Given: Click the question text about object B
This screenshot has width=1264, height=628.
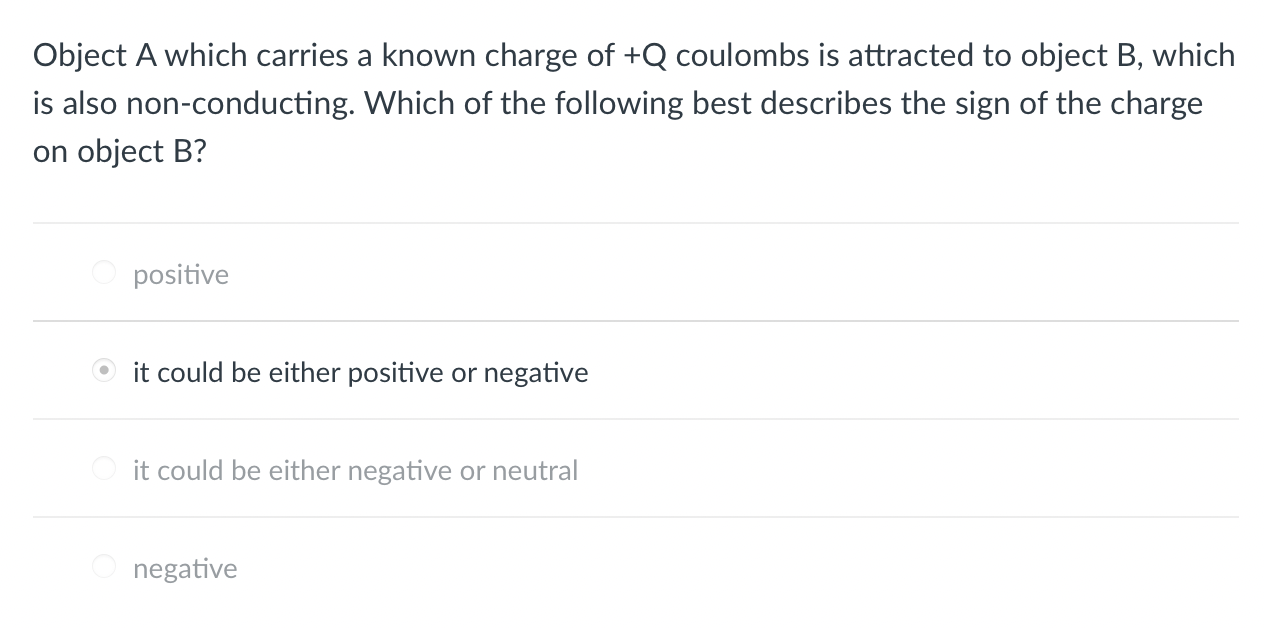Looking at the screenshot, I should 632,102.
